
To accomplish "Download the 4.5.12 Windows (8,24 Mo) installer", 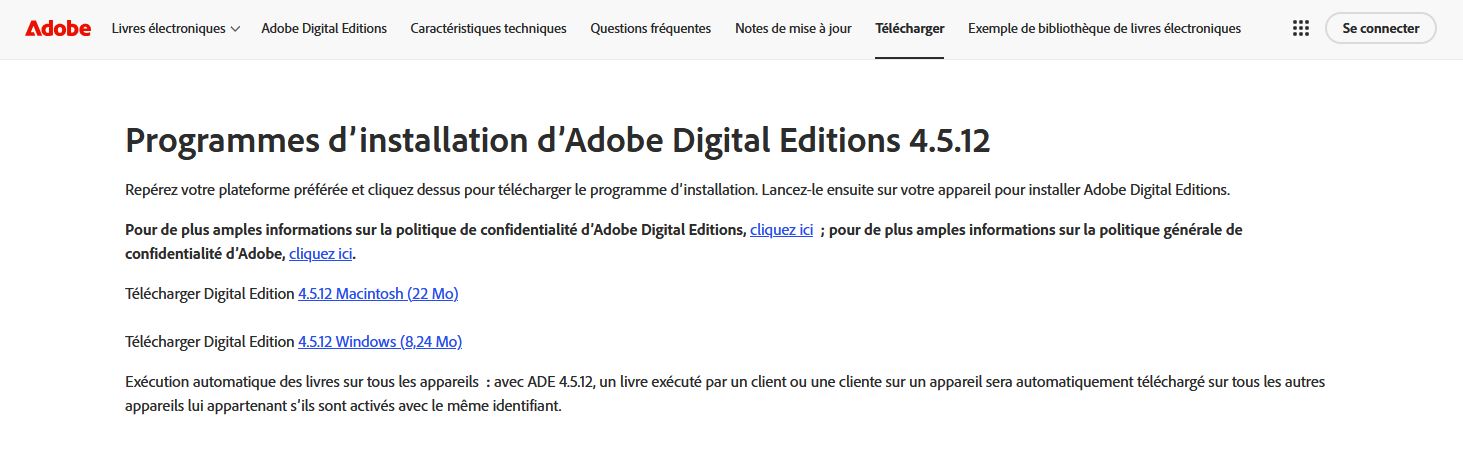I will [x=380, y=342].
